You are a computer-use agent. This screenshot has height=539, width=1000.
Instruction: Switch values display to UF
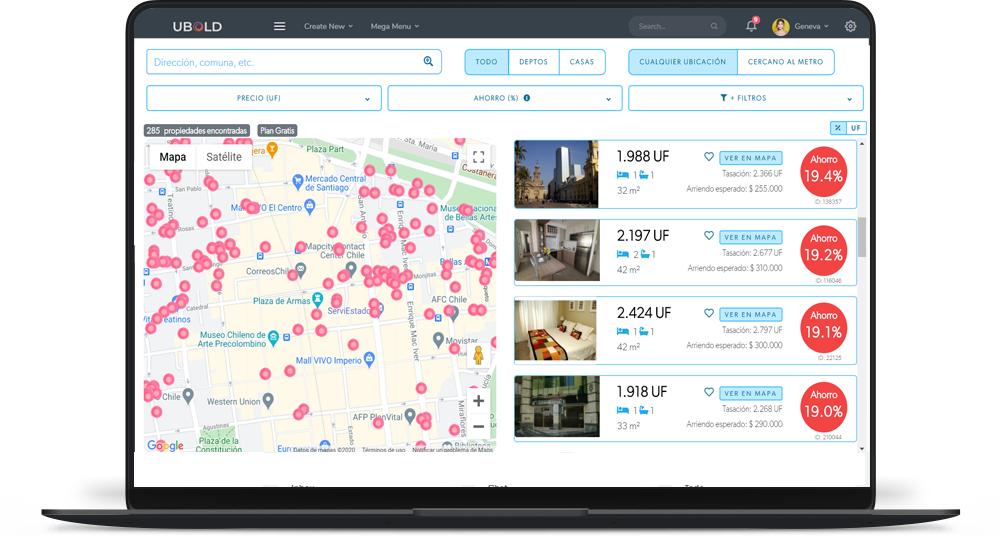(x=856, y=128)
